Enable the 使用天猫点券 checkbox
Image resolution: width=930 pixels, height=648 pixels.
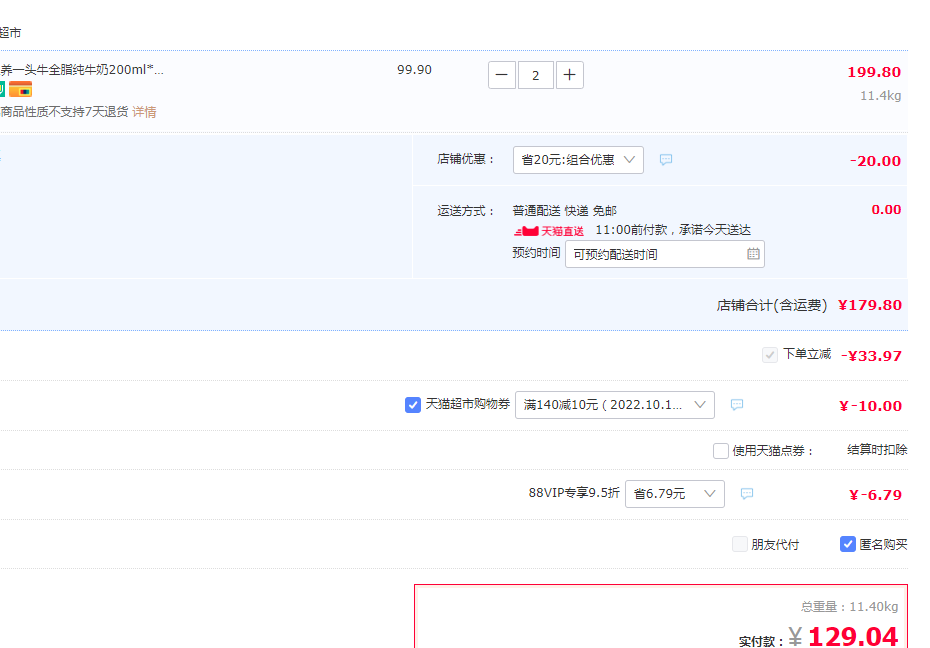click(721, 451)
